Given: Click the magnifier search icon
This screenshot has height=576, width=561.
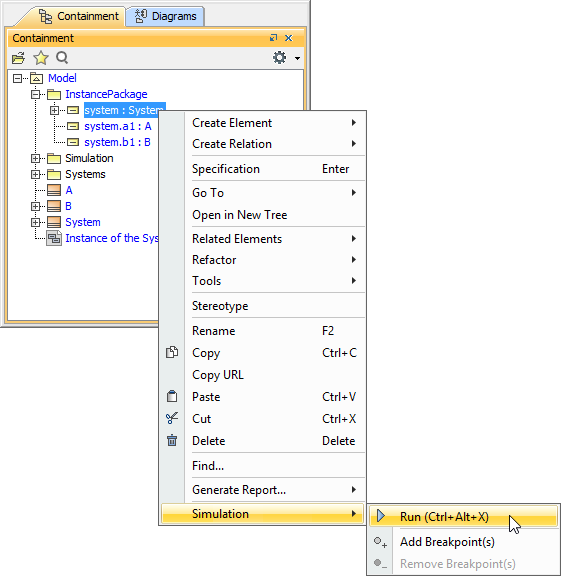Looking at the screenshot, I should (62, 58).
